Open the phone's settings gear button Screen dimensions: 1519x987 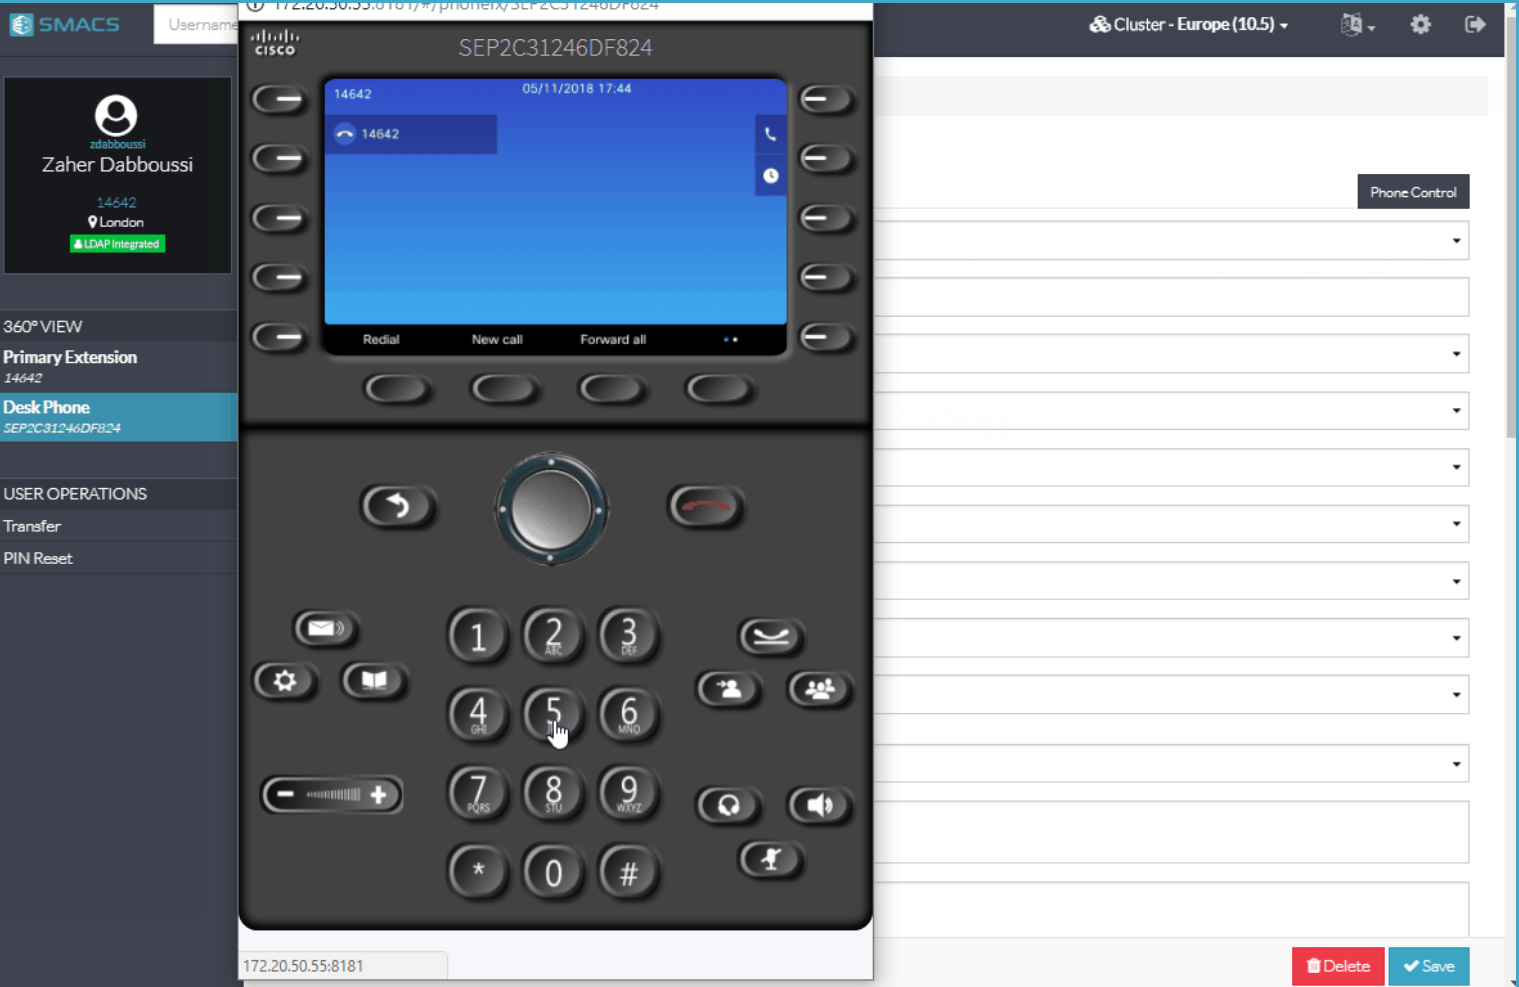click(x=285, y=681)
